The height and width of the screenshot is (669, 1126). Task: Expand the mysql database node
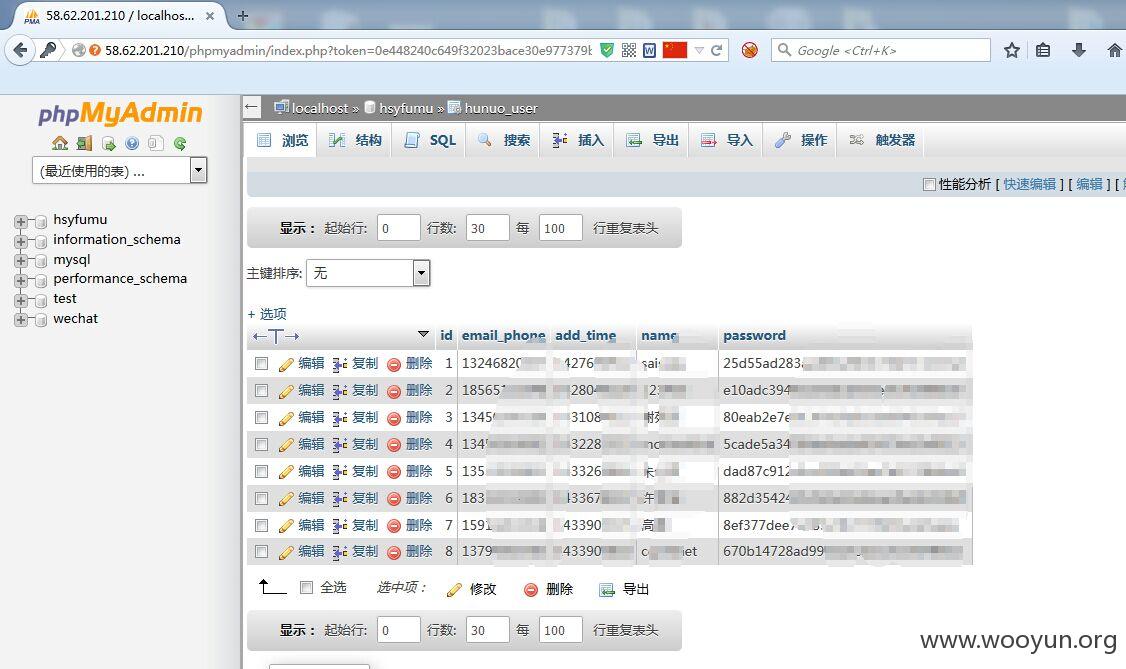tap(20, 261)
